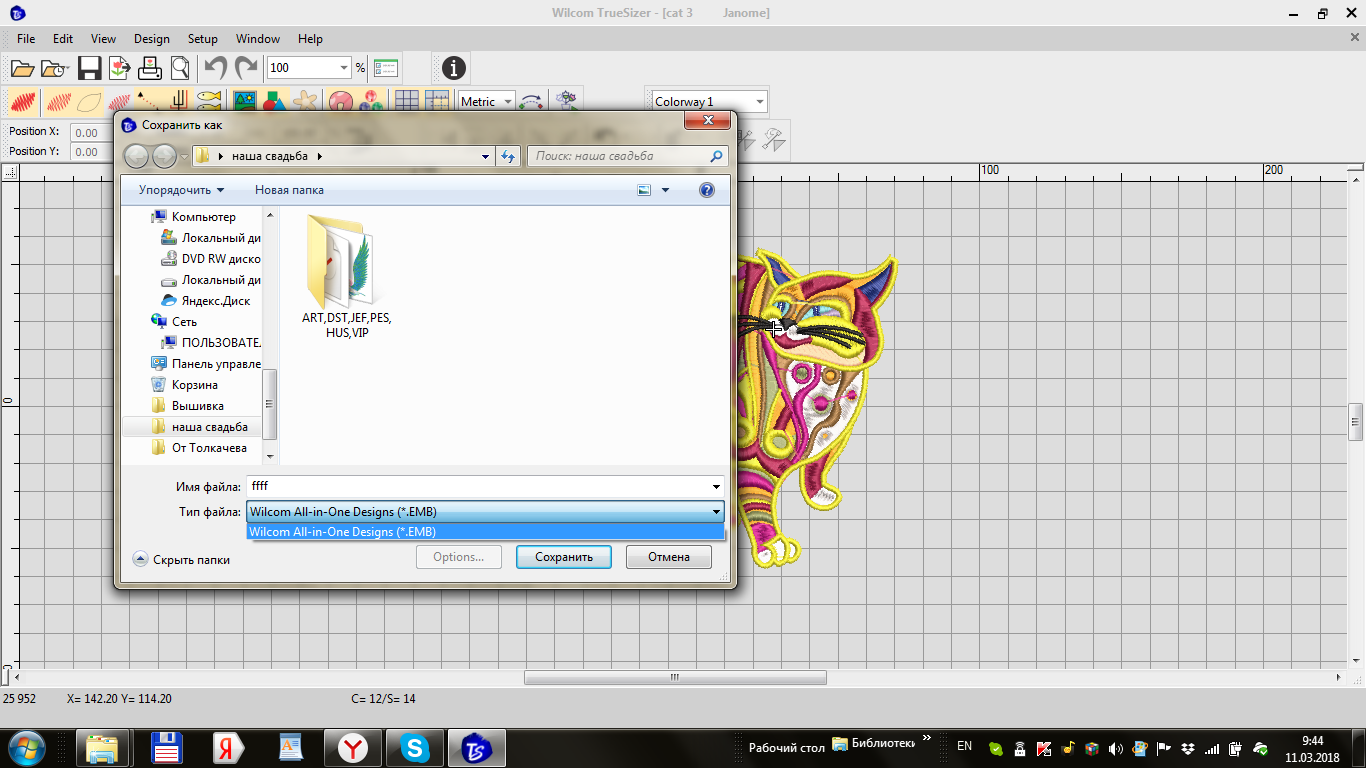Hide folders via Скрыть папки toggle
This screenshot has height=768, width=1366.
[181, 560]
